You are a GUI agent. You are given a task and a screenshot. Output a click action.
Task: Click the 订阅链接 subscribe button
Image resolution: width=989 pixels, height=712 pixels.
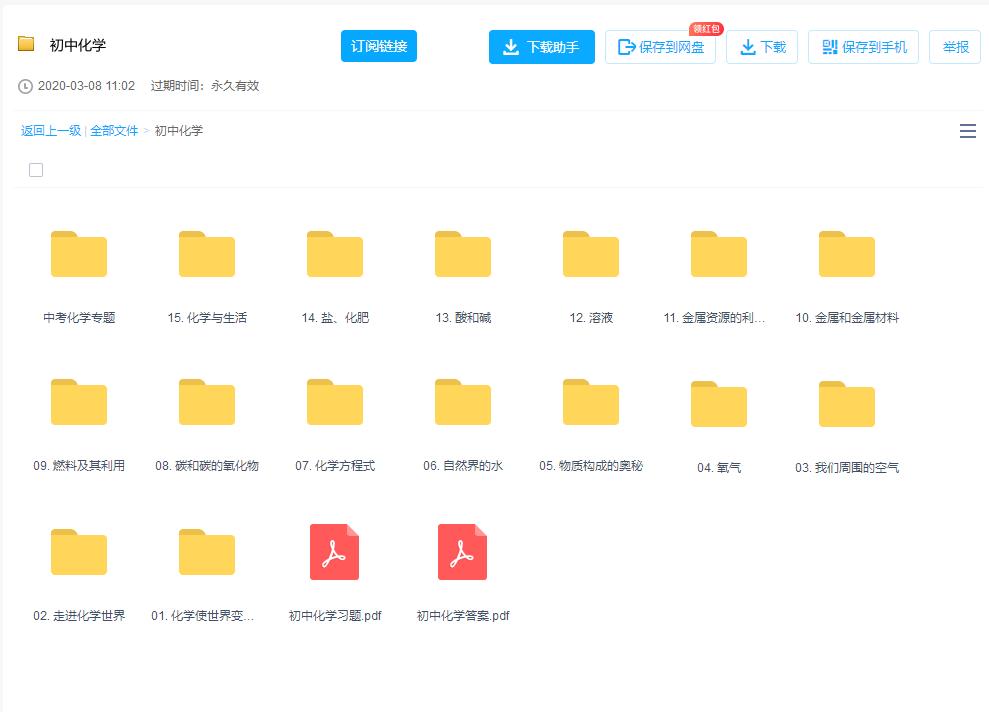click(x=378, y=46)
